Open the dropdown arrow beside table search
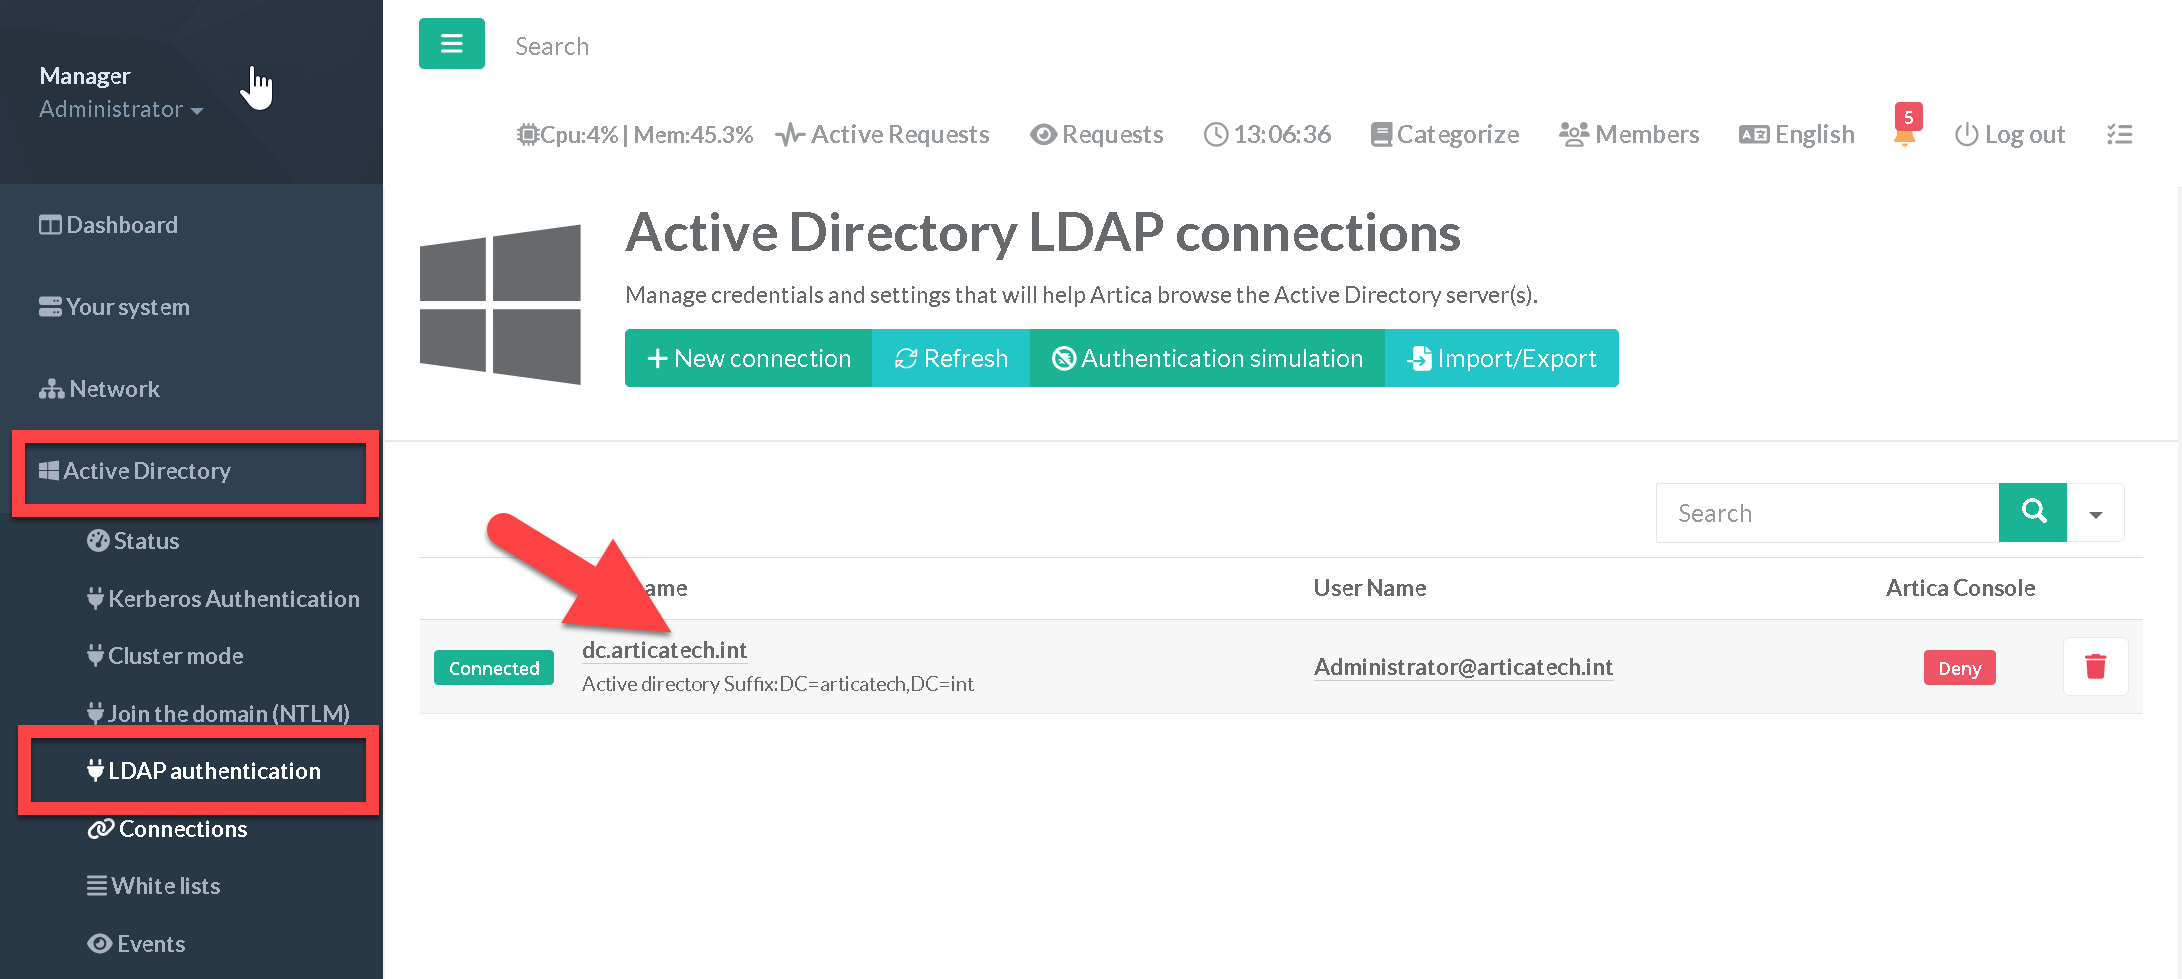This screenshot has height=979, width=2182. (x=2095, y=514)
